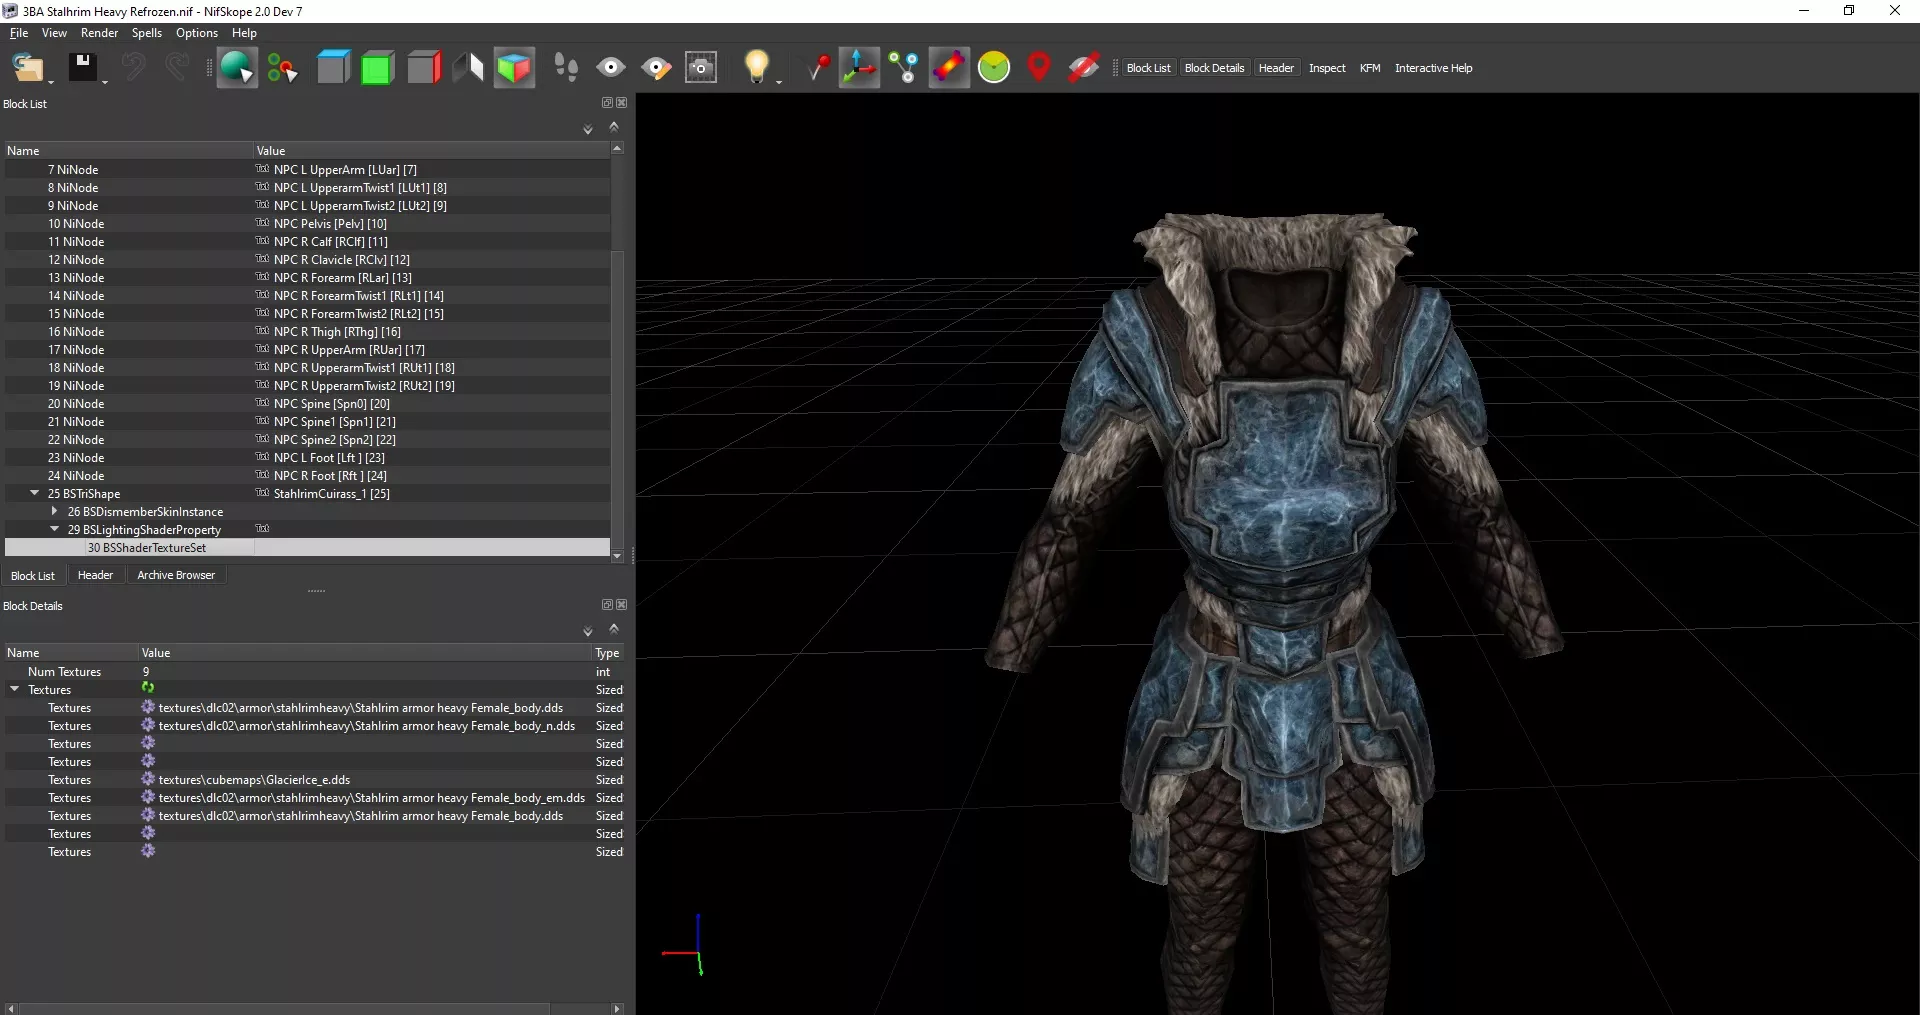The height and width of the screenshot is (1015, 1920).
Task: Flip the view with the mirror icon
Action: [x=468, y=68]
